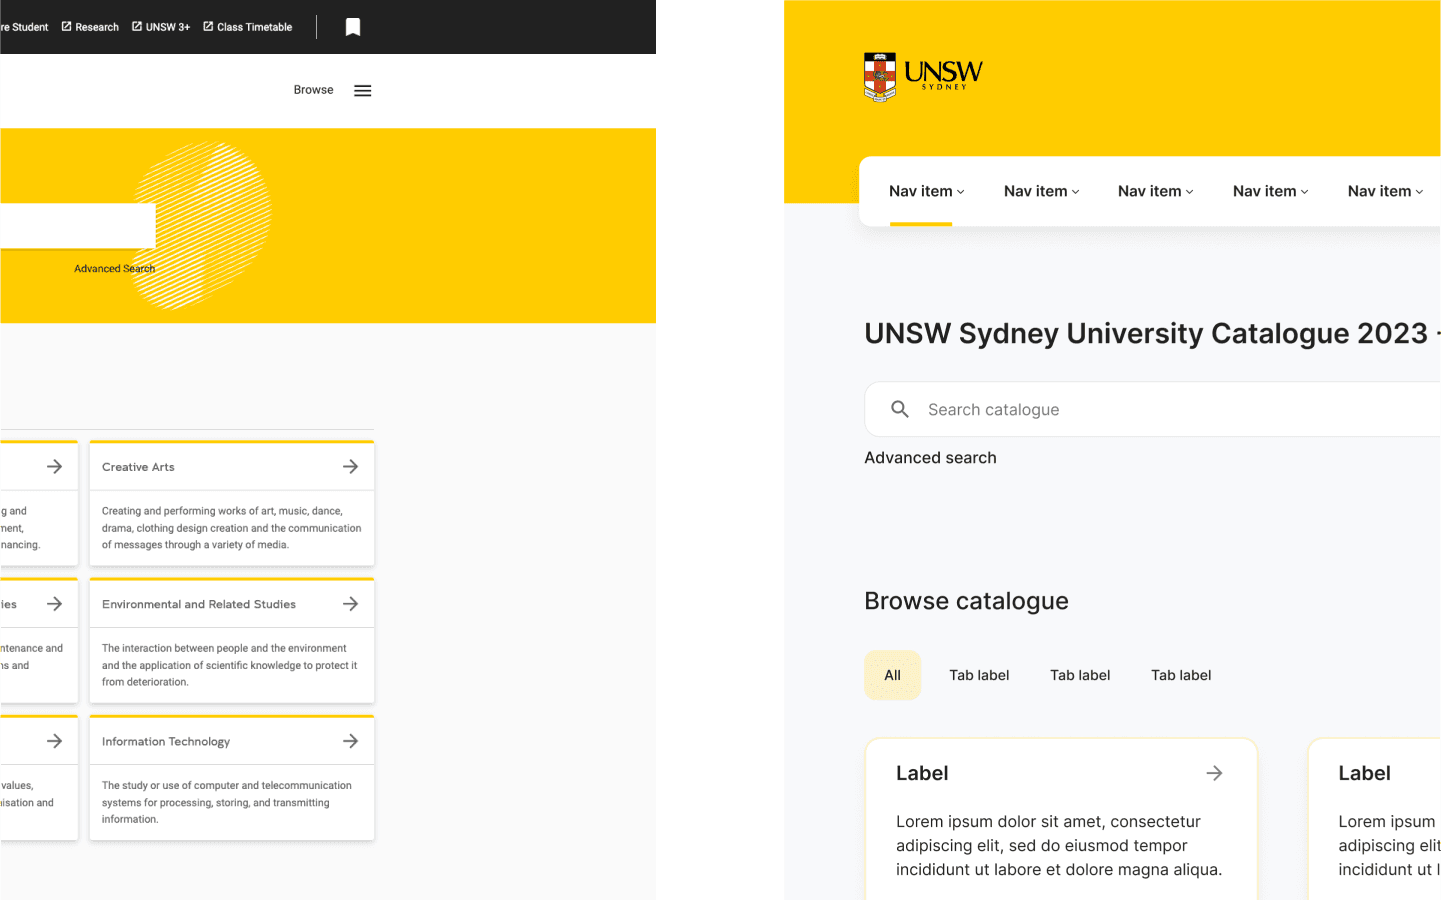Click the arrow on partial card beside Creative Arts
The height and width of the screenshot is (900, 1441).
point(55,467)
